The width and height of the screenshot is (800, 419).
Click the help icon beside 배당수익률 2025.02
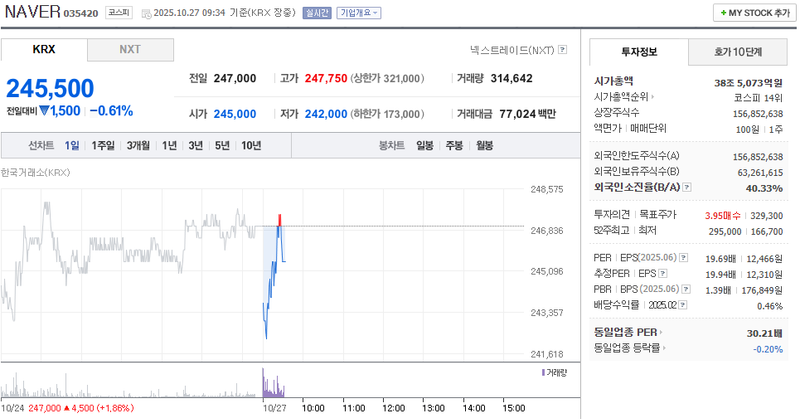[x=683, y=305]
